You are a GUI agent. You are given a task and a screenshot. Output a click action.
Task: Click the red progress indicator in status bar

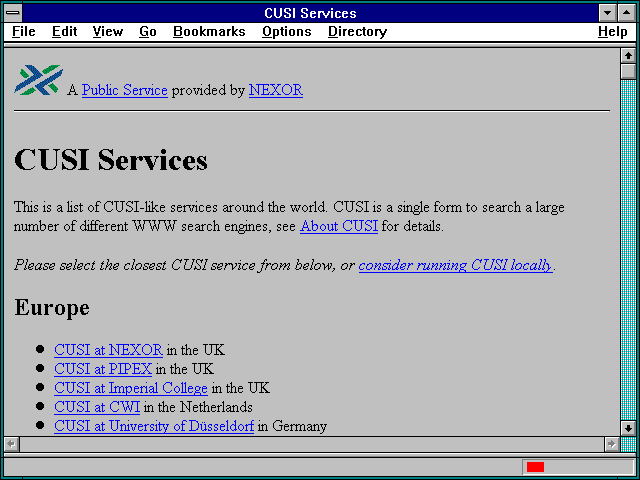535,467
